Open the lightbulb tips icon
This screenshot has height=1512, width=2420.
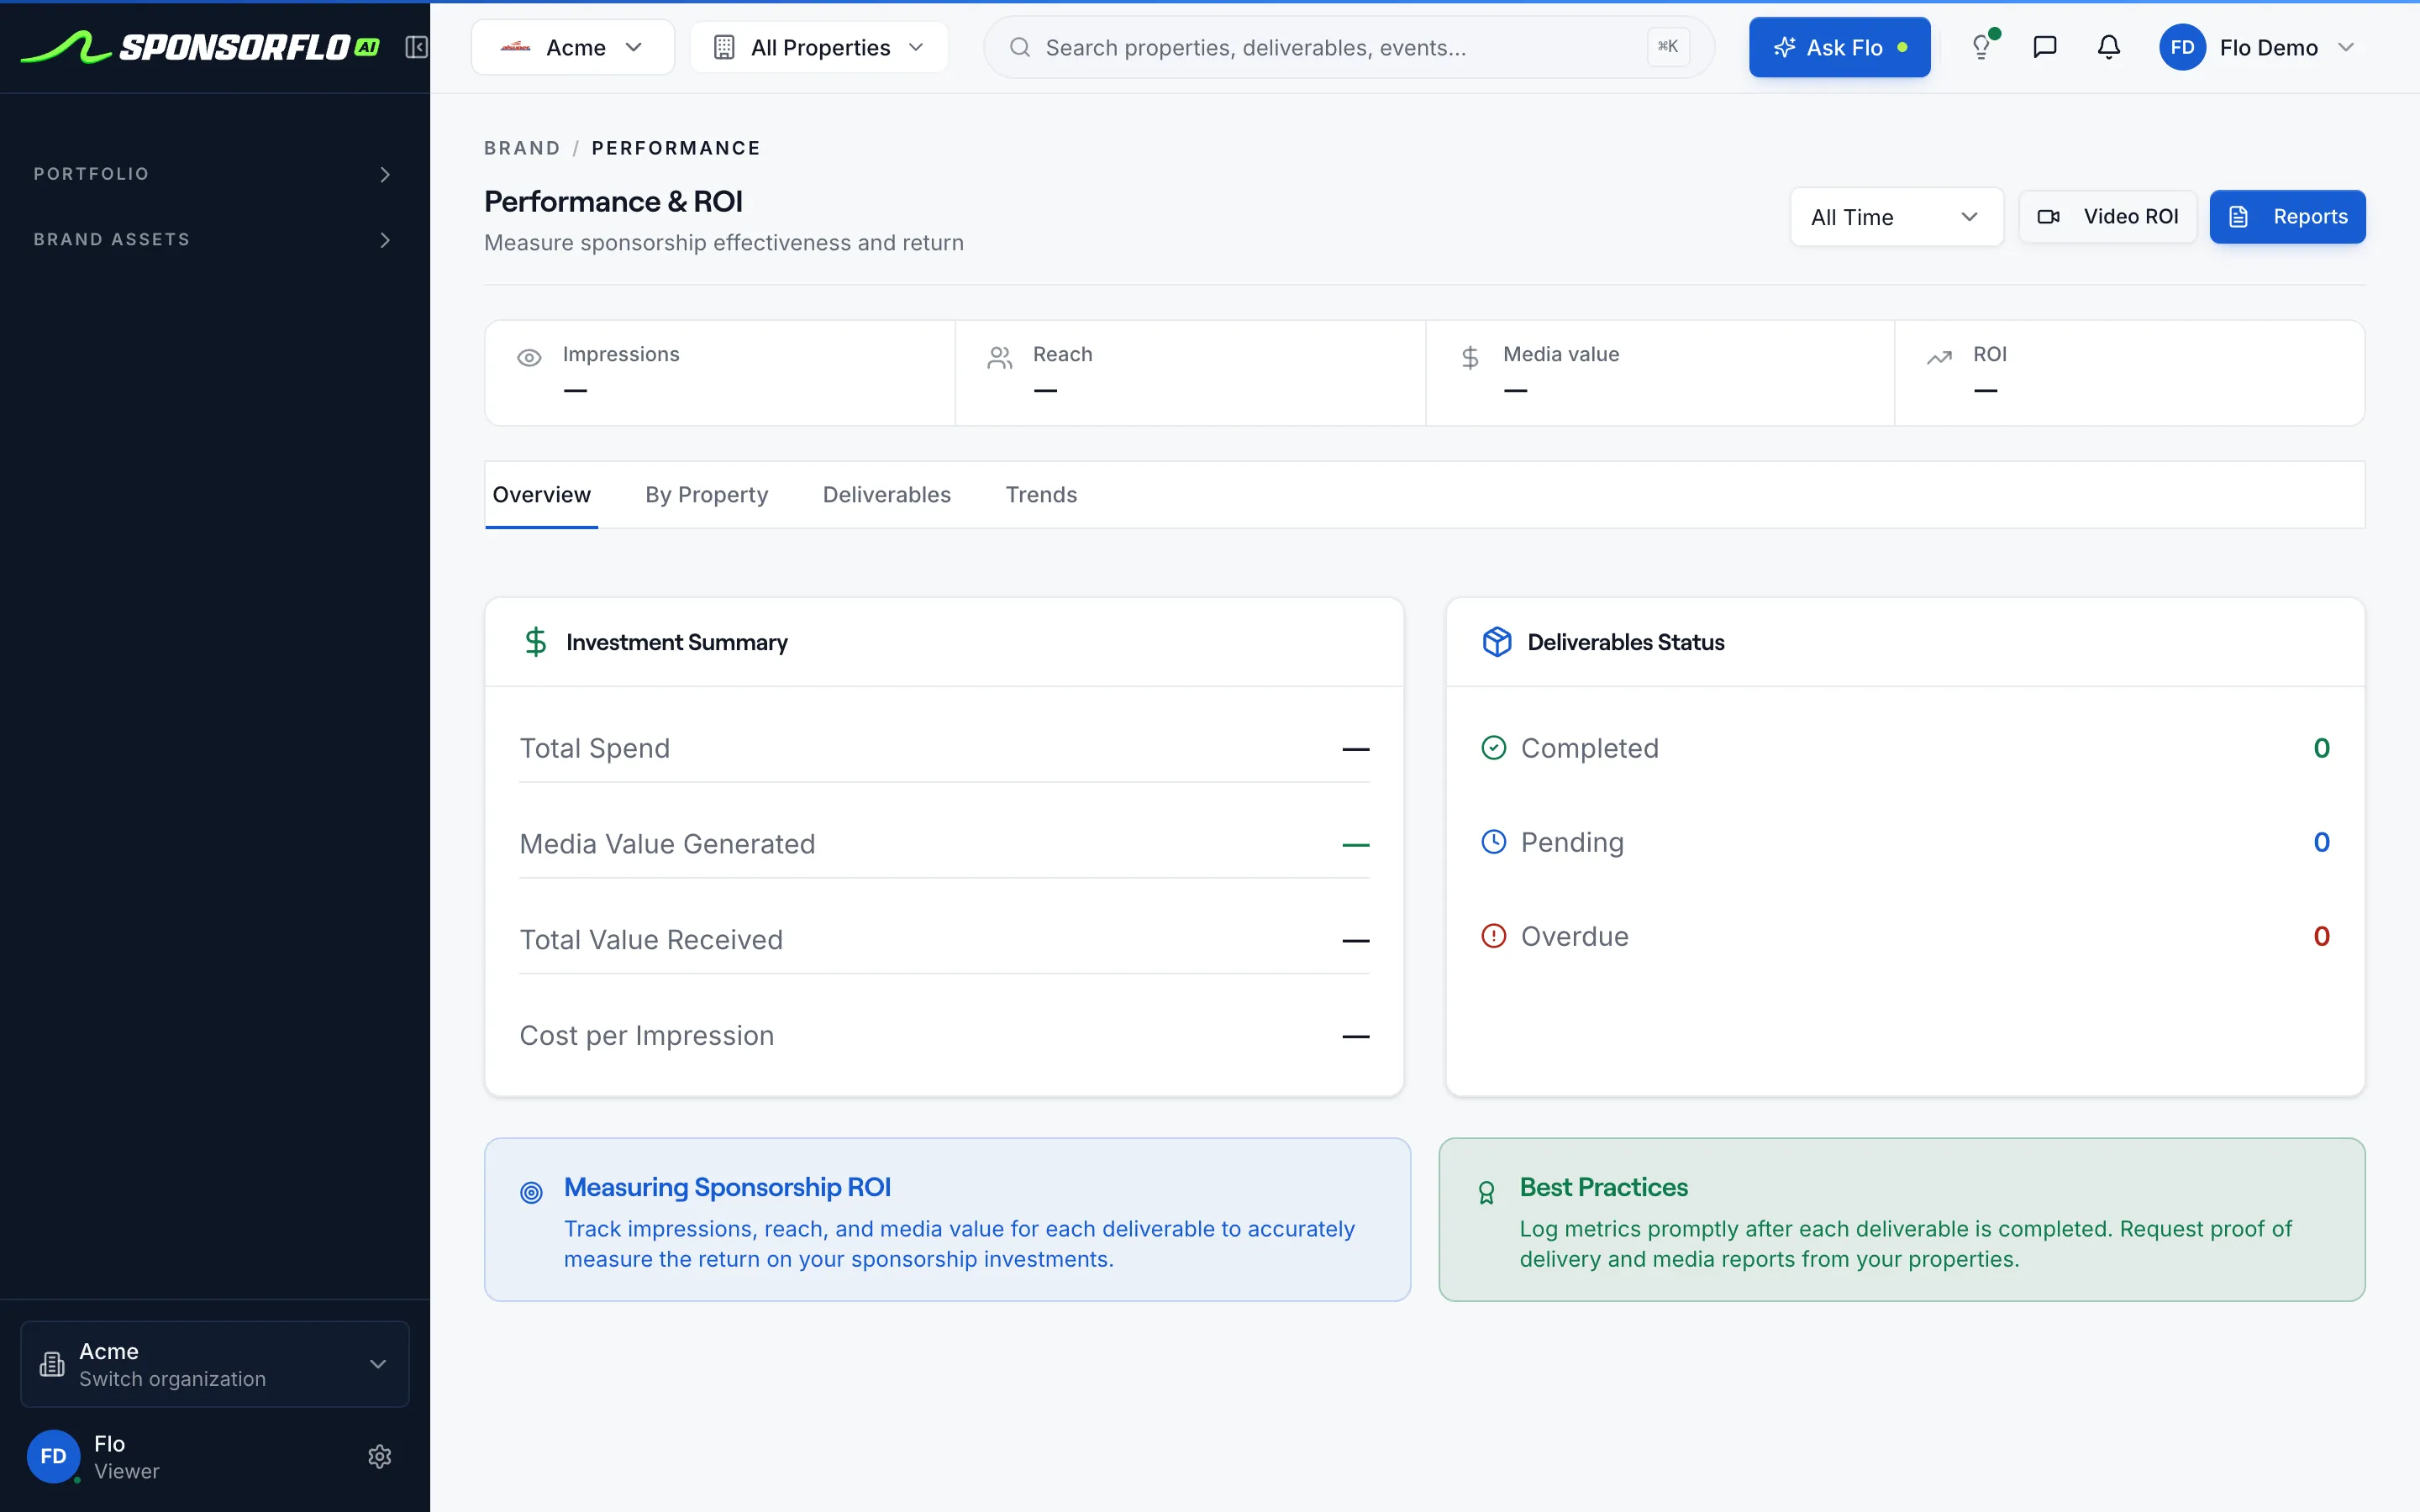(x=1982, y=47)
